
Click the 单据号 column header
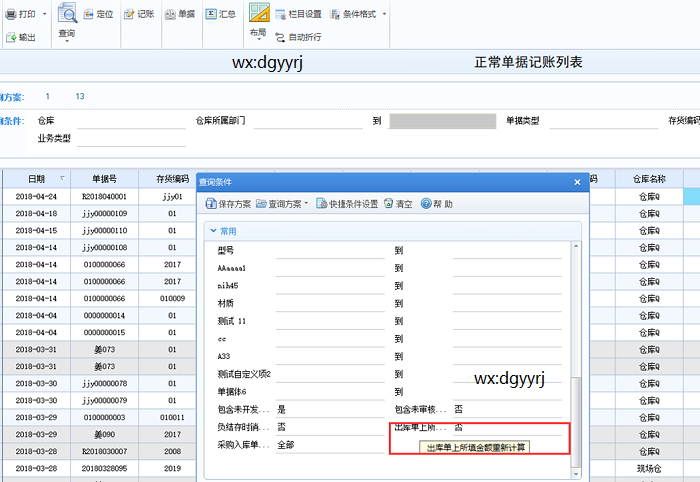pyautogui.click(x=104, y=179)
